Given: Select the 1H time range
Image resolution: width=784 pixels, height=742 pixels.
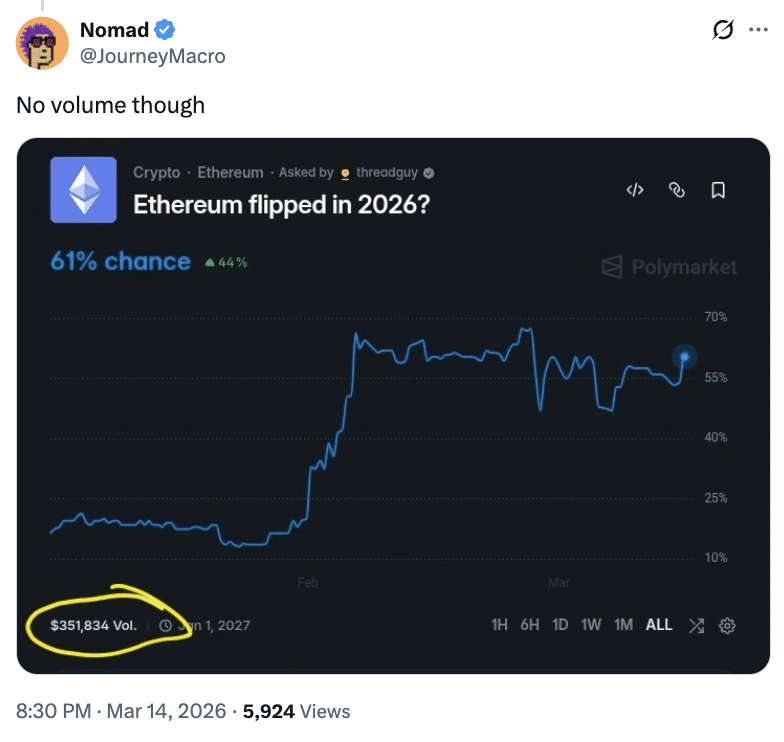Looking at the screenshot, I should (500, 625).
